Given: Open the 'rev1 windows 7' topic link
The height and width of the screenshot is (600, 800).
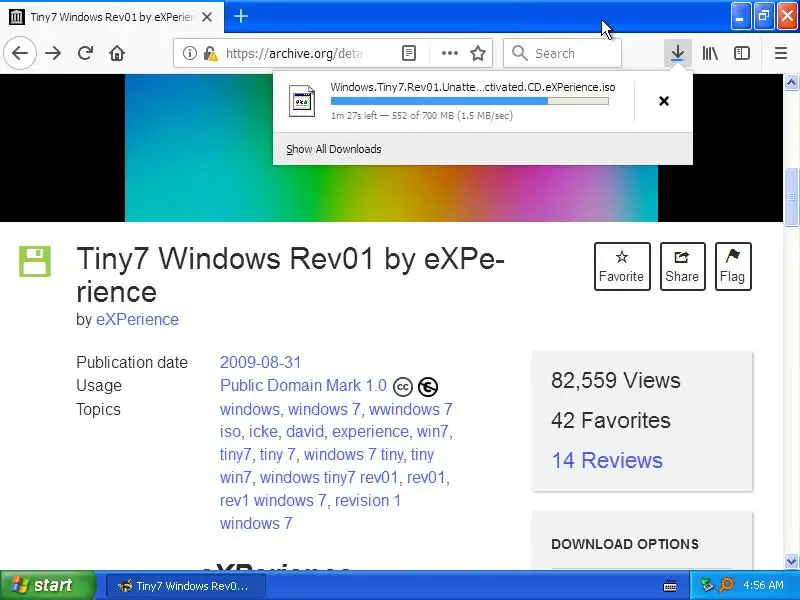Looking at the screenshot, I should point(272,500).
